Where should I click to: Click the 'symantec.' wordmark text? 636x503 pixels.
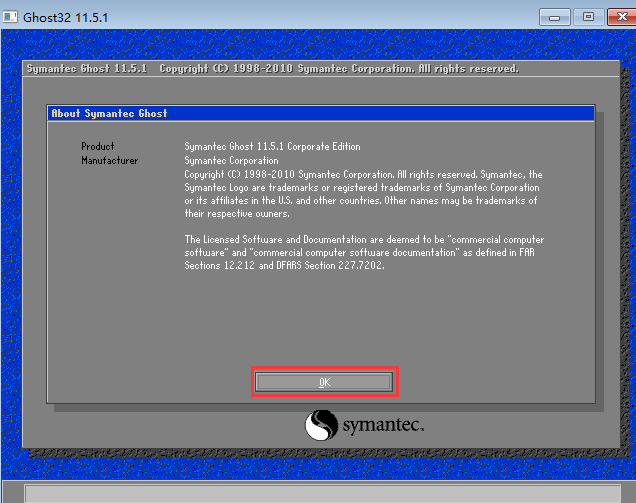coord(383,426)
